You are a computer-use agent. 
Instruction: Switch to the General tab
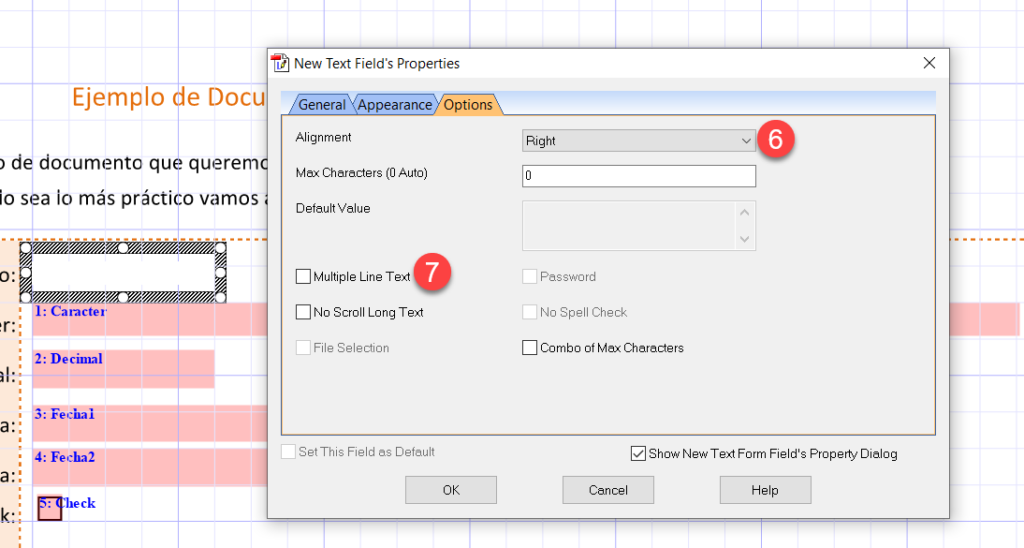321,105
